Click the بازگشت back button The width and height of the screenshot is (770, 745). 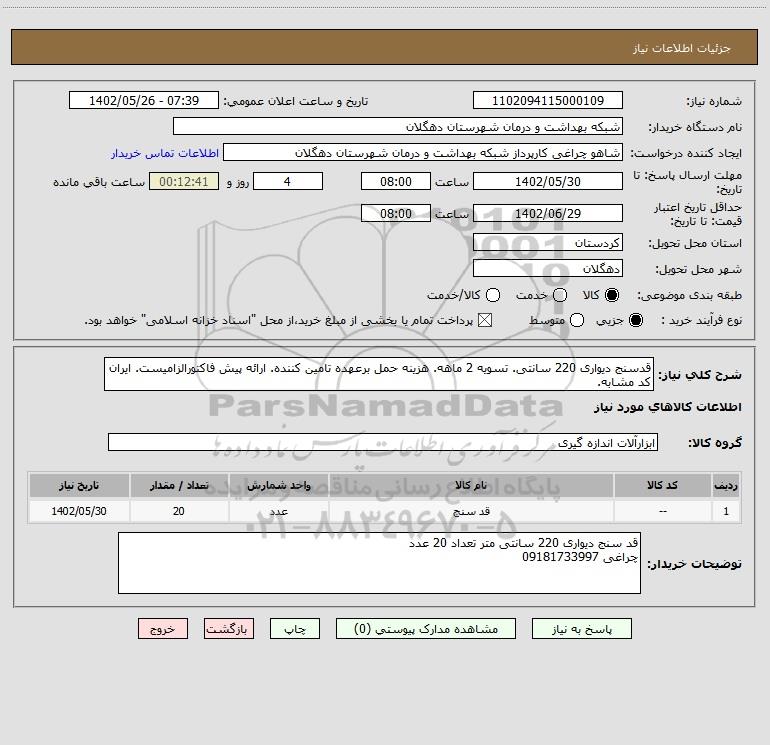(x=229, y=629)
